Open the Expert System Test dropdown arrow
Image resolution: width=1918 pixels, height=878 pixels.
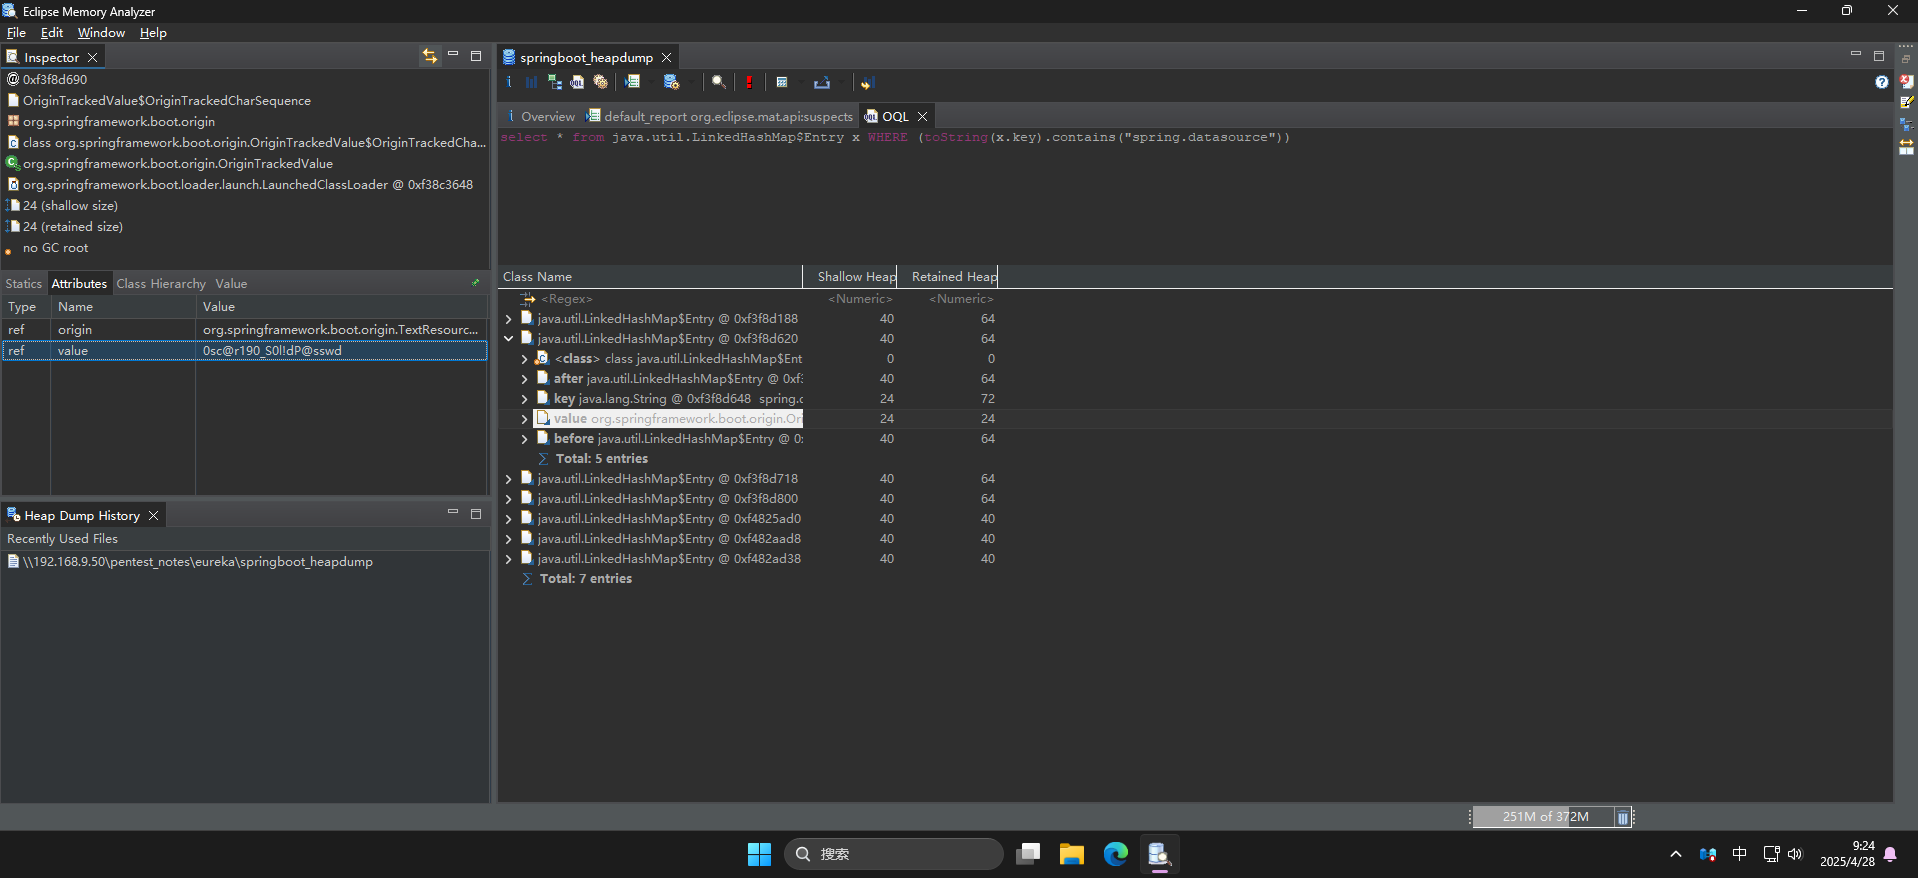(651, 82)
